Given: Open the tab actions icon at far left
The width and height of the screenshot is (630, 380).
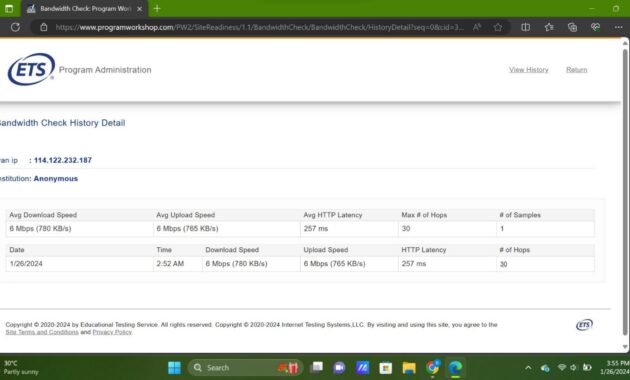Looking at the screenshot, I should [9, 8].
